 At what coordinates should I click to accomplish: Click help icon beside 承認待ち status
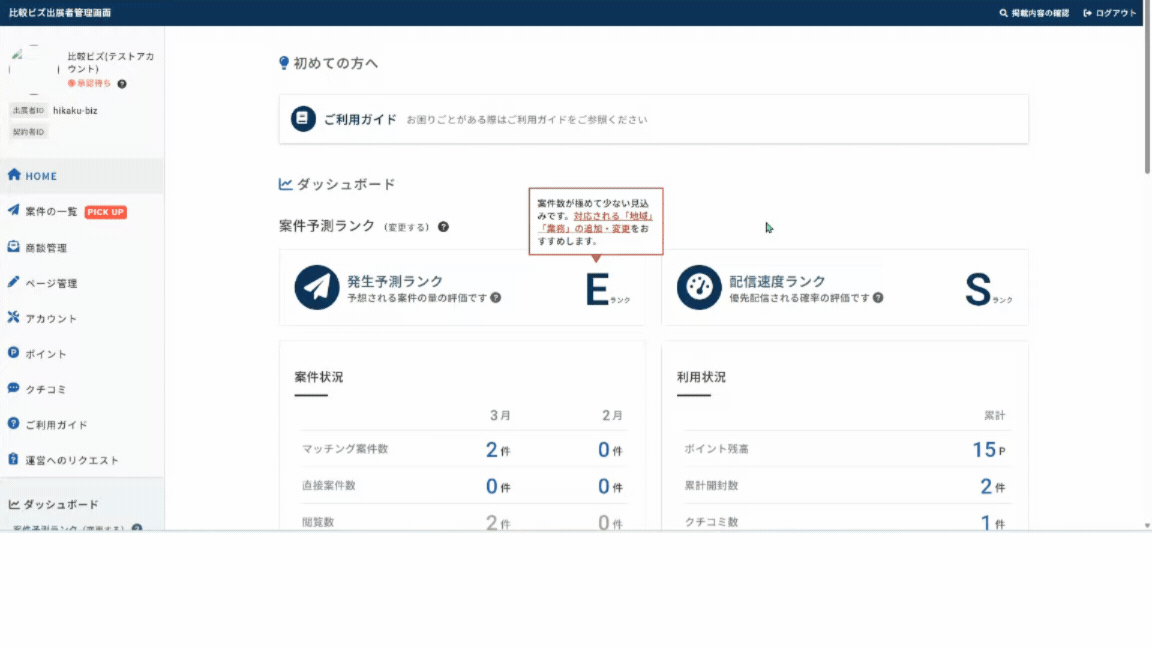[122, 84]
